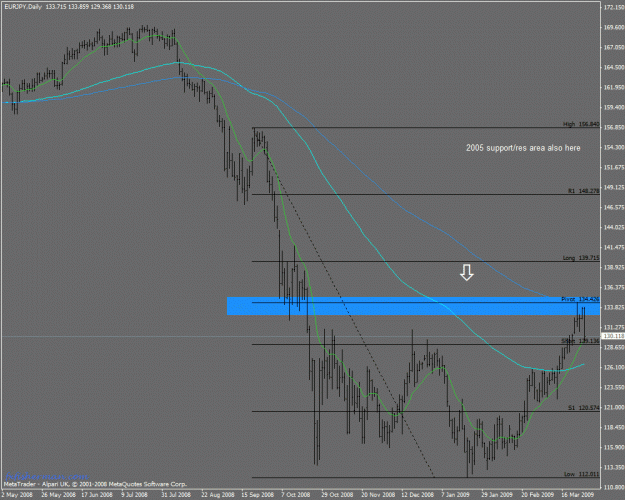Click the '2 May 2008' date label

[x=17, y=495]
